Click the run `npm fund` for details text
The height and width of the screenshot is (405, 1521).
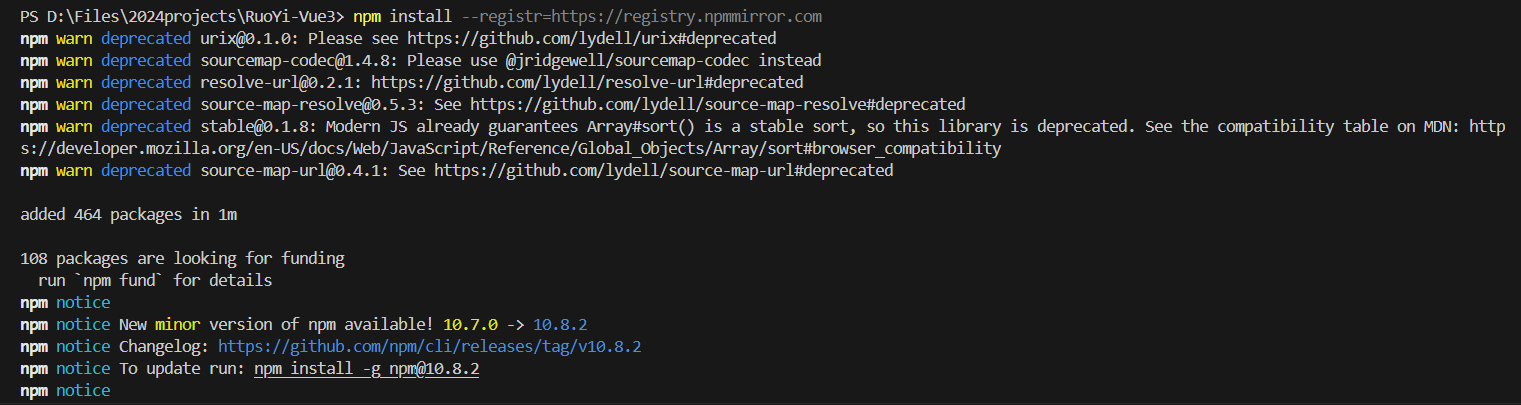155,281
